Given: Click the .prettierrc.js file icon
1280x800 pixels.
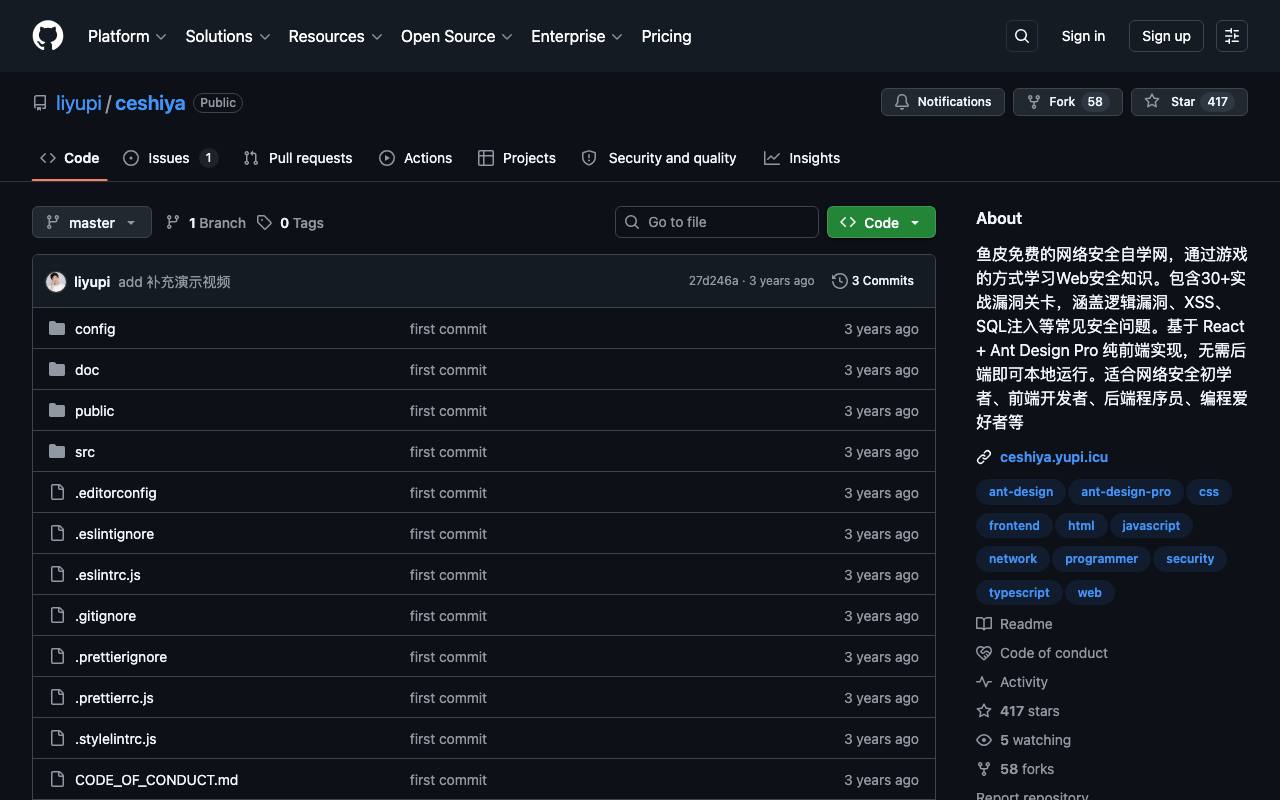Looking at the screenshot, I should coord(57,697).
